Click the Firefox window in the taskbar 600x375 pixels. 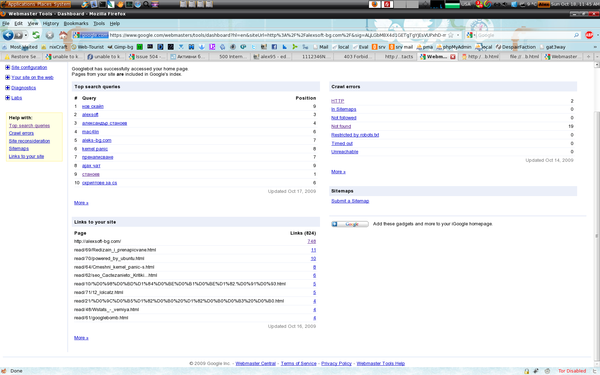pyautogui.click(x=375, y=5)
